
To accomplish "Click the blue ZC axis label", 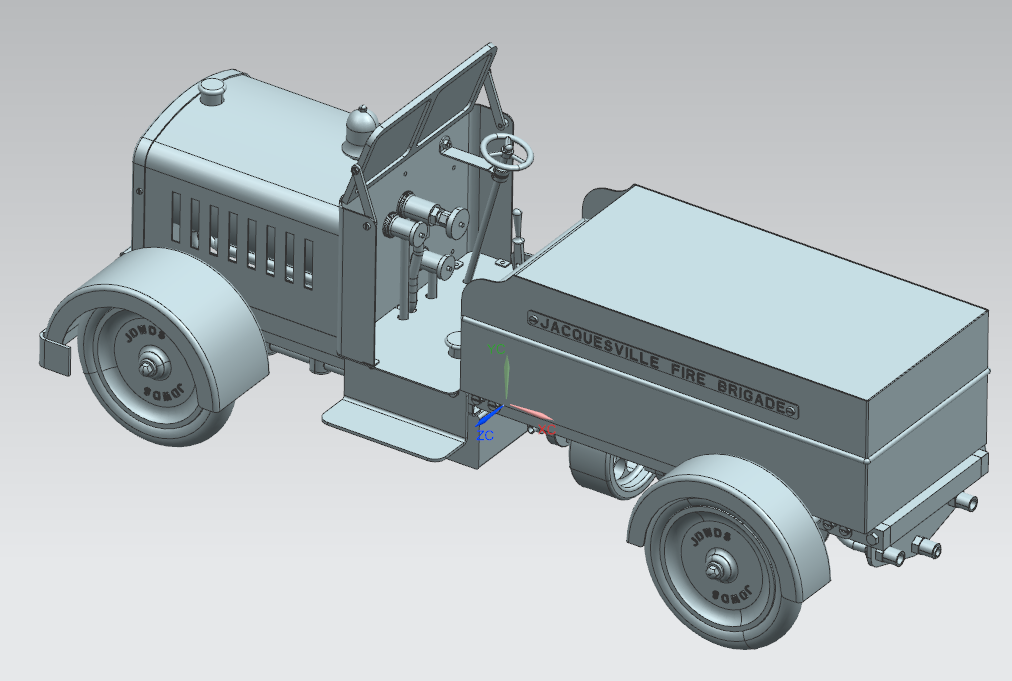I will coord(485,435).
